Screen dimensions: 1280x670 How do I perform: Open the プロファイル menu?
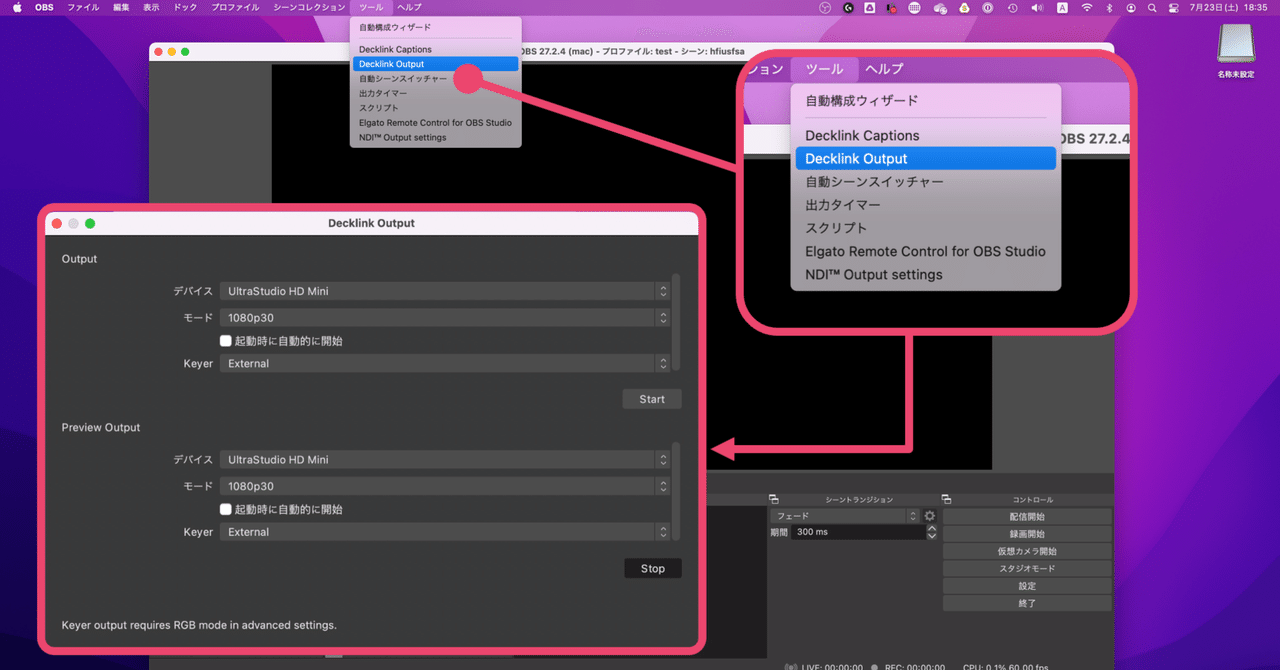(x=235, y=7)
